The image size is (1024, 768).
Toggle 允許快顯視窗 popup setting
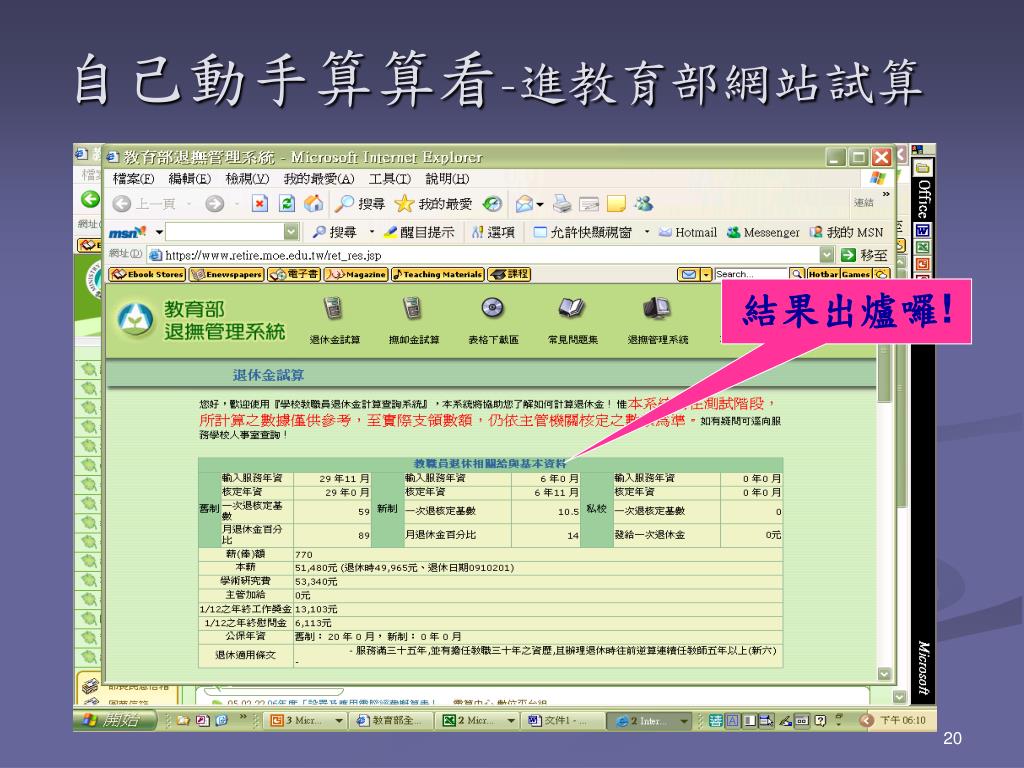[x=583, y=232]
